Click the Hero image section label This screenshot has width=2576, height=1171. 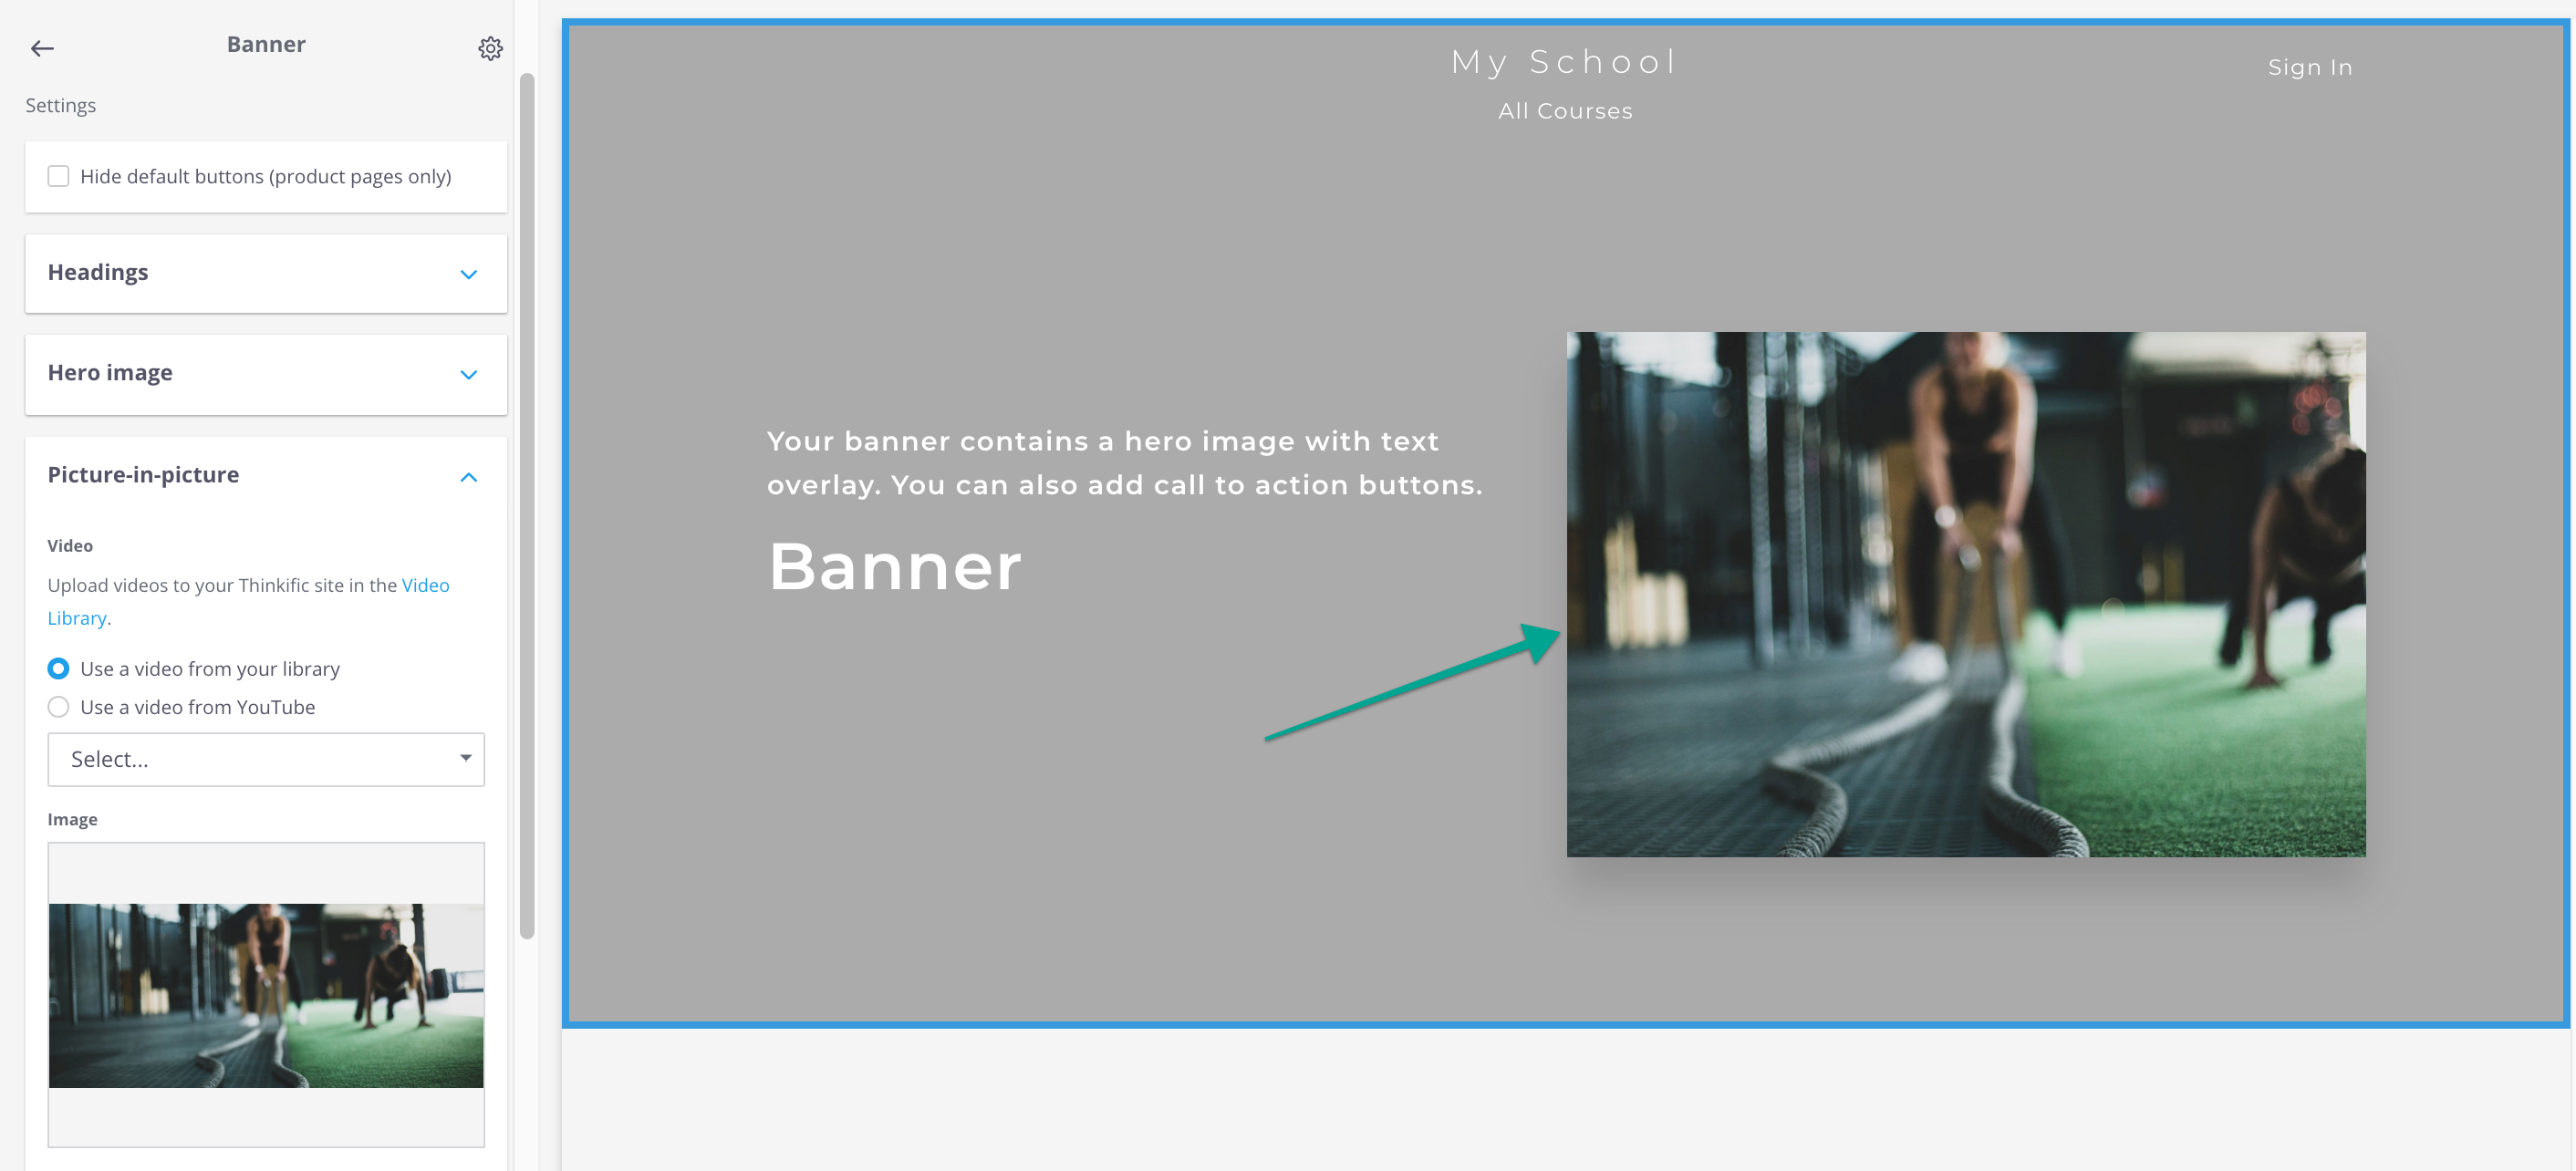tap(110, 372)
